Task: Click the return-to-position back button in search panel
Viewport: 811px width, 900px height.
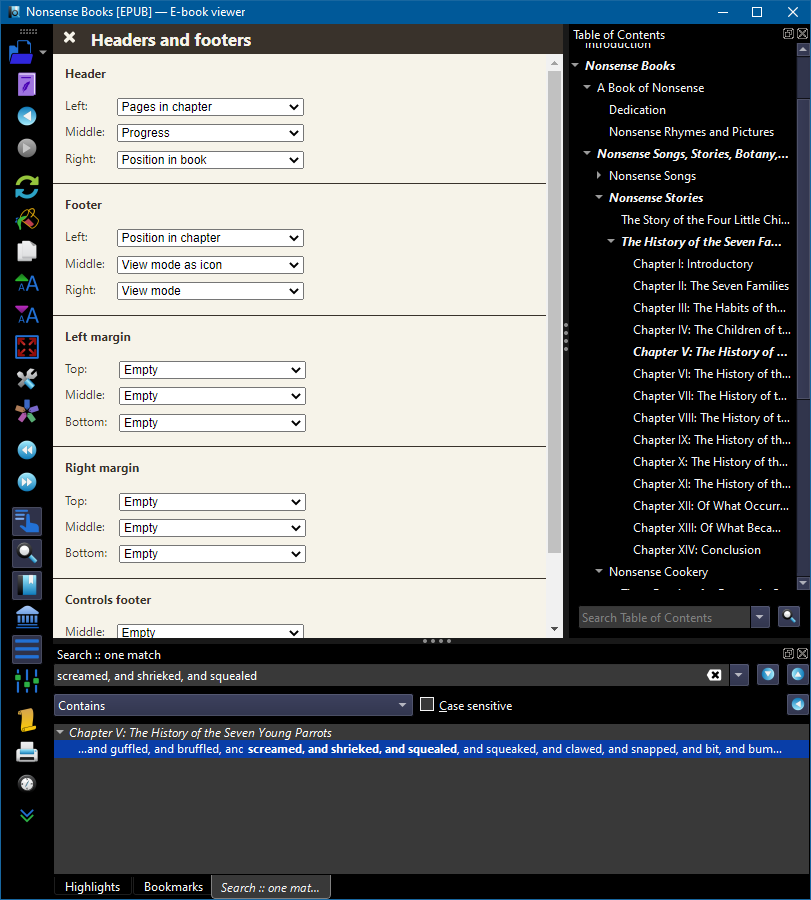Action: point(798,704)
